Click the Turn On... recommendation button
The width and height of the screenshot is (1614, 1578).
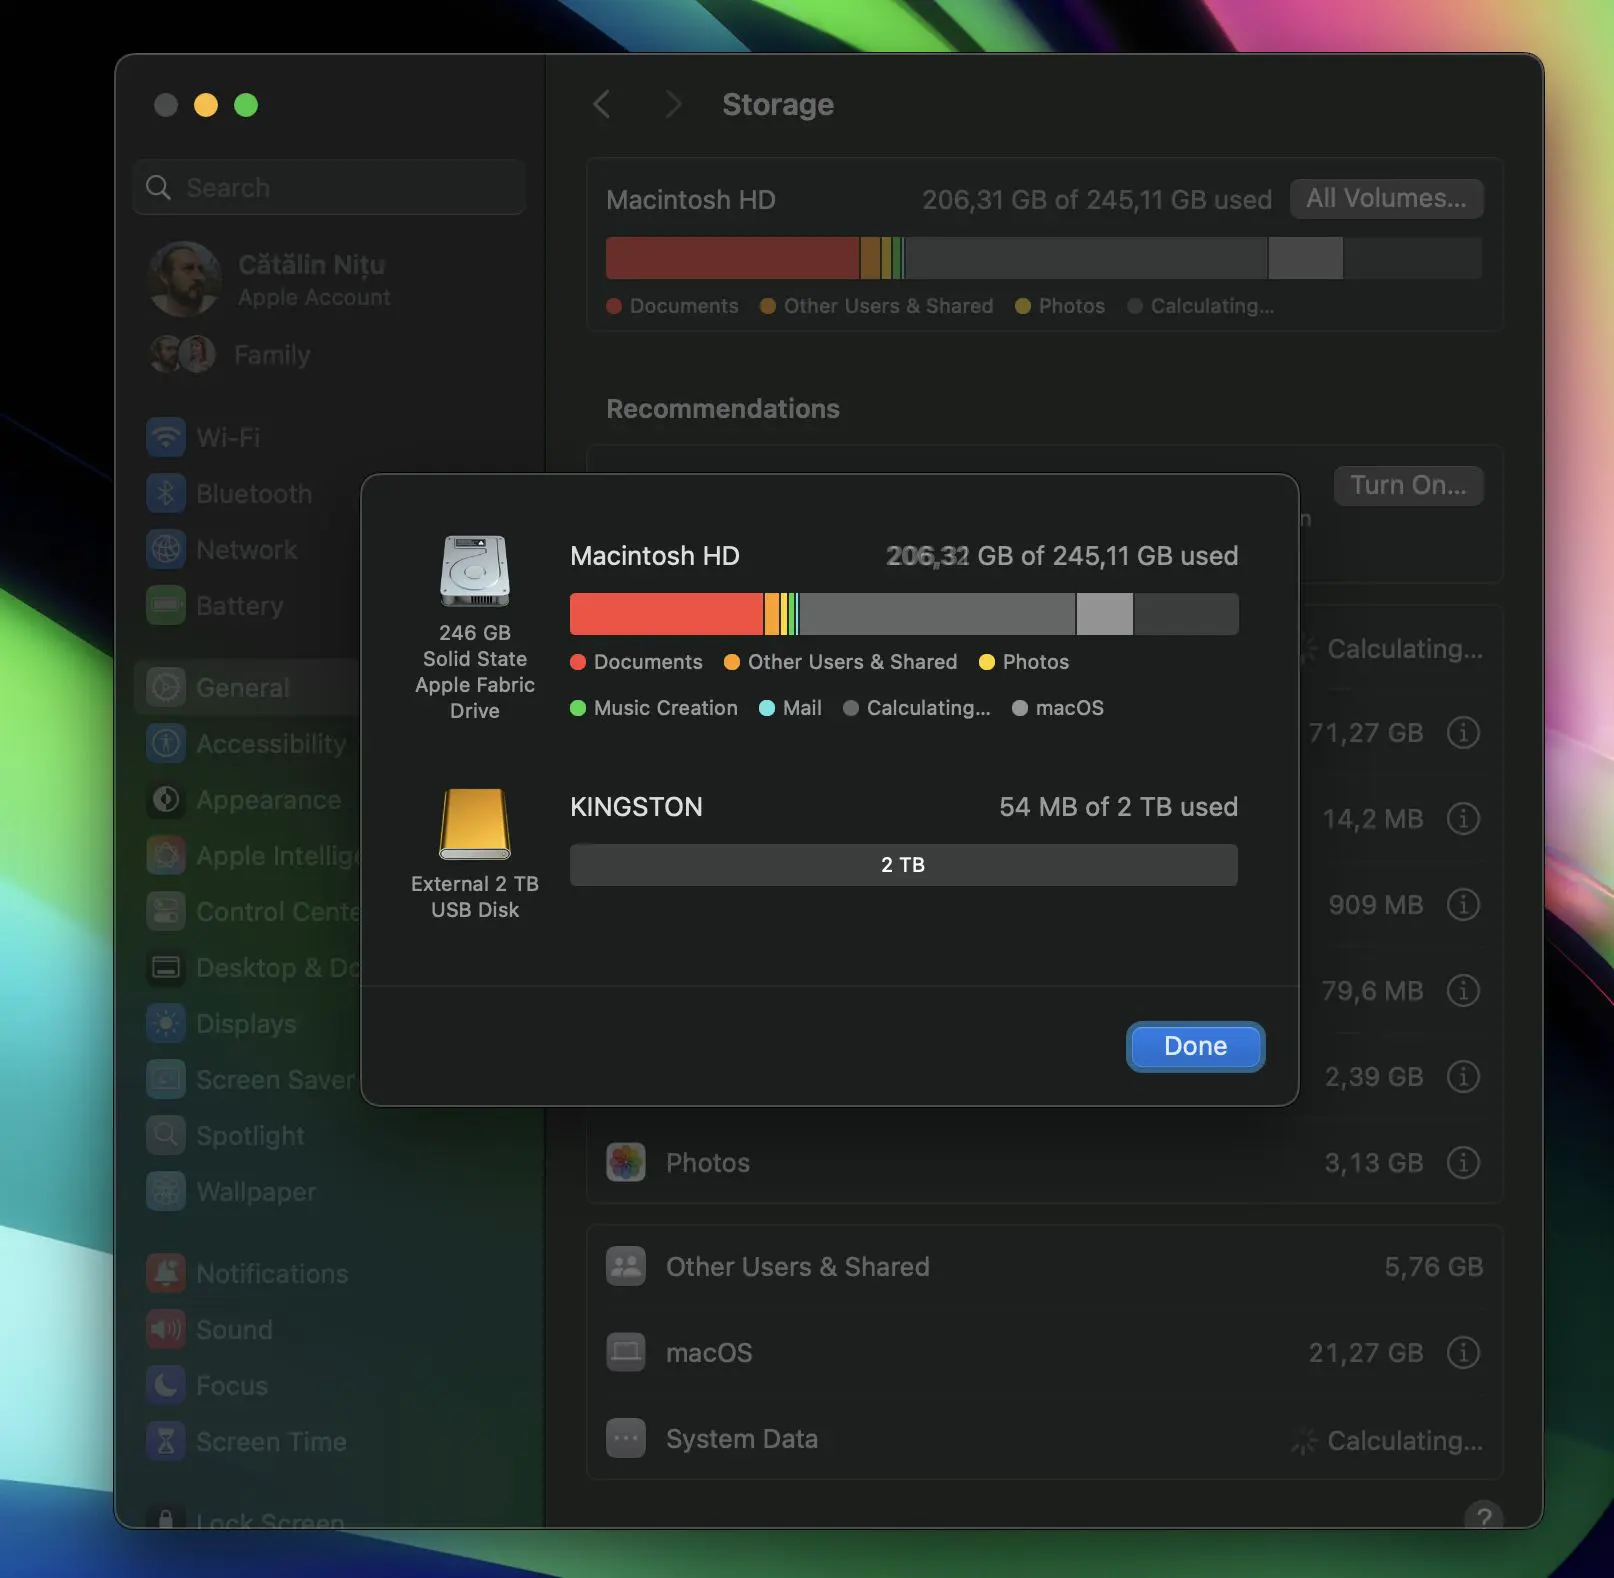coord(1408,485)
